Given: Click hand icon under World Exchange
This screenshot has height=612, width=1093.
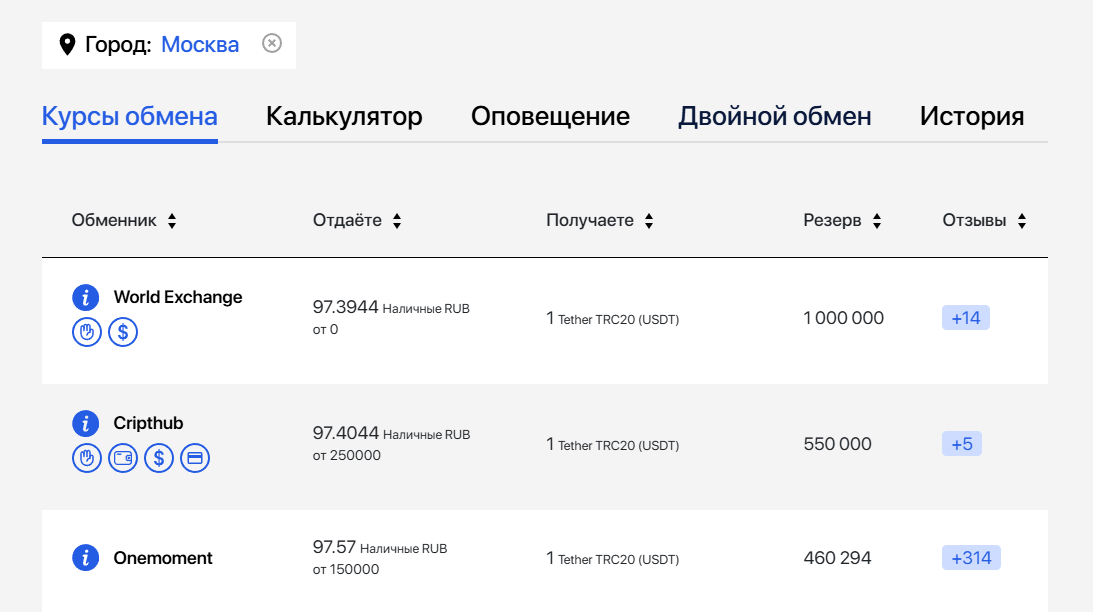Looking at the screenshot, I should [x=87, y=332].
